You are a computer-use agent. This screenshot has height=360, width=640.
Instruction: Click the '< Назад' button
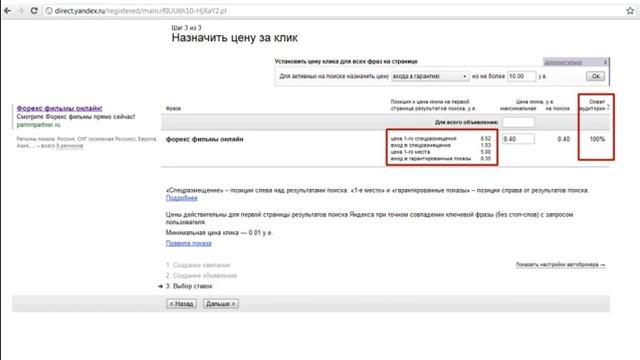coord(182,304)
